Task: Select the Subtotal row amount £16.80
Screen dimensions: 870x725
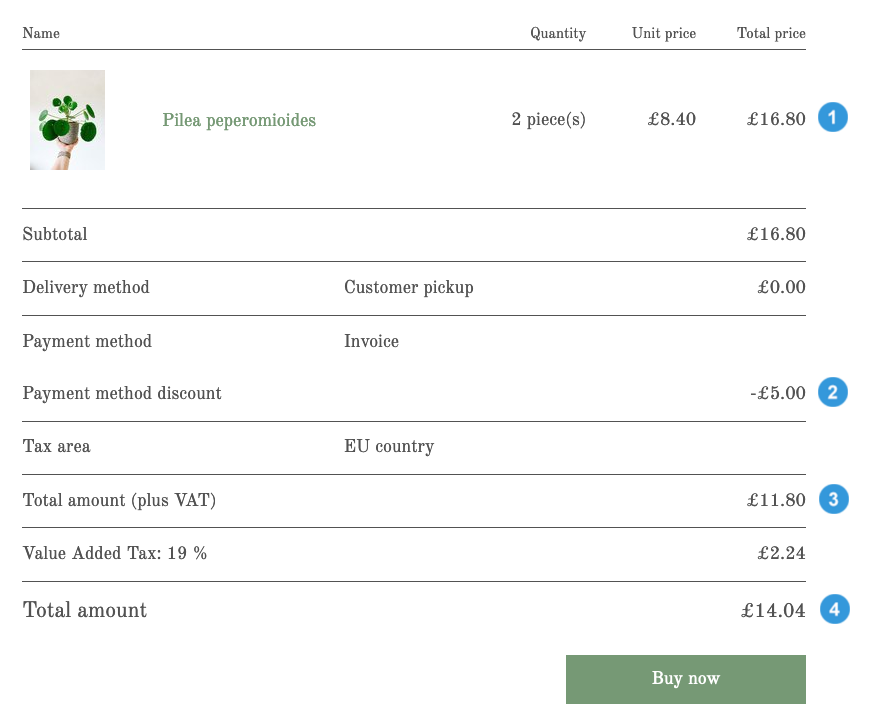Action: pyautogui.click(x=779, y=234)
